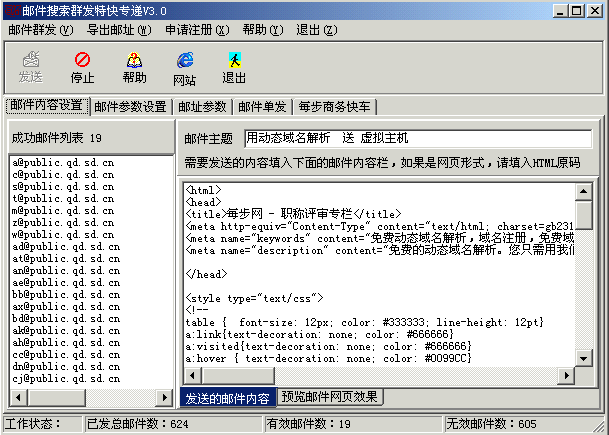The height and width of the screenshot is (435, 609).
Task: Switch to the 邮件参数设置 tab
Action: click(131, 107)
